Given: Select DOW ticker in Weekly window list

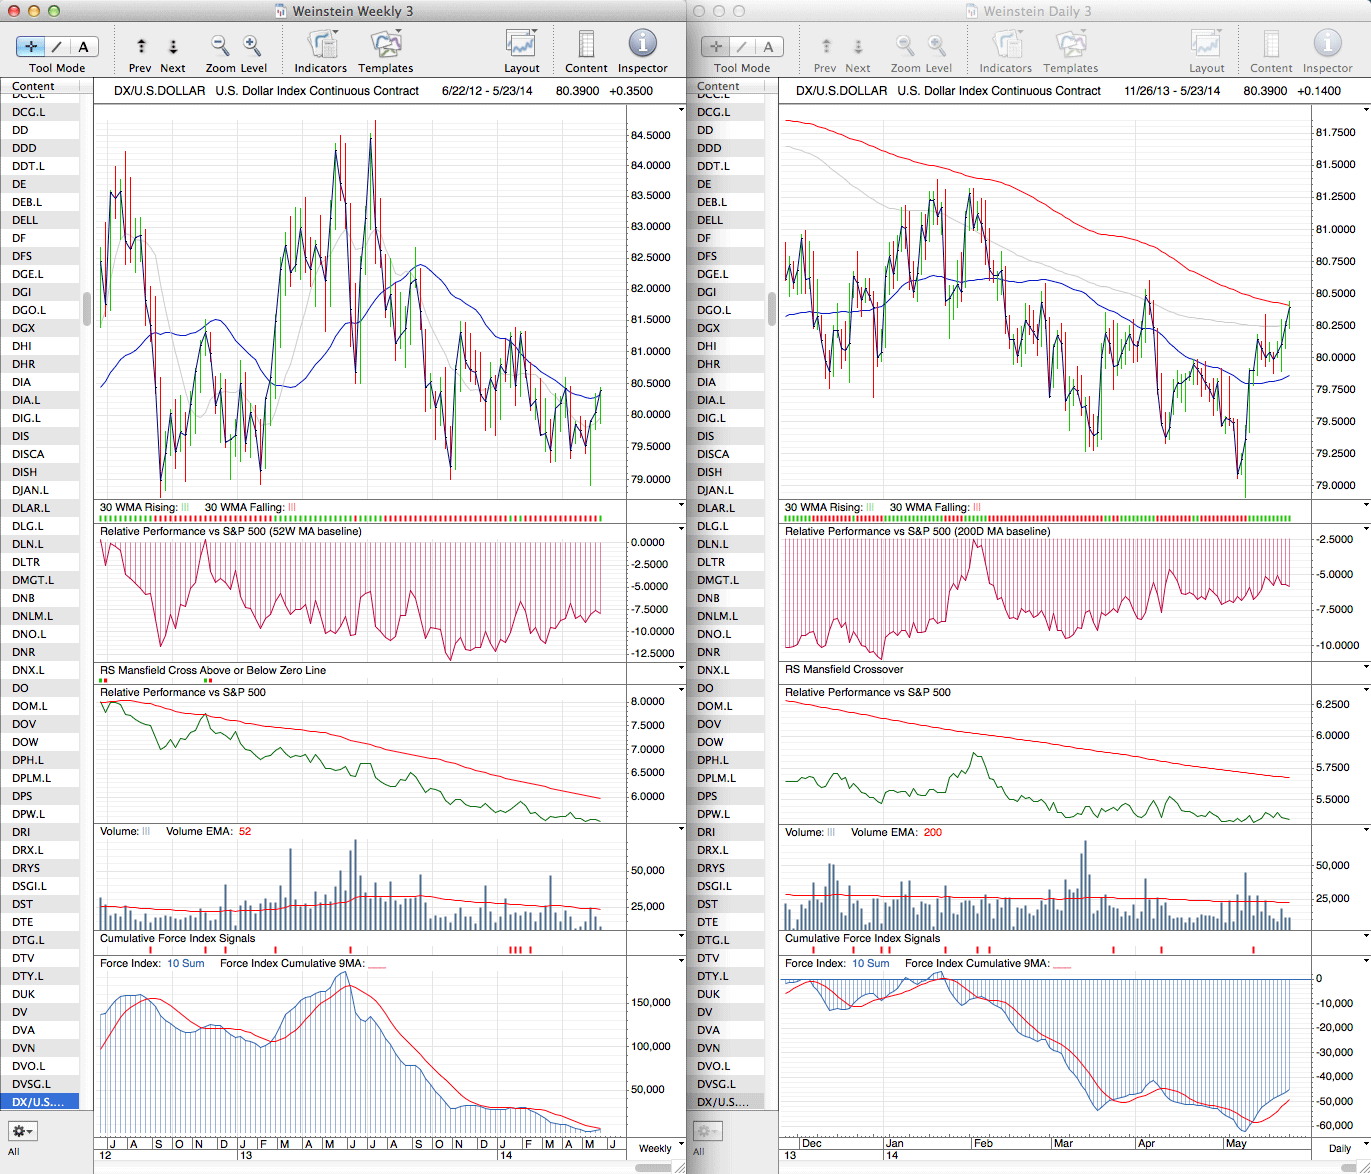Looking at the screenshot, I should click(26, 742).
